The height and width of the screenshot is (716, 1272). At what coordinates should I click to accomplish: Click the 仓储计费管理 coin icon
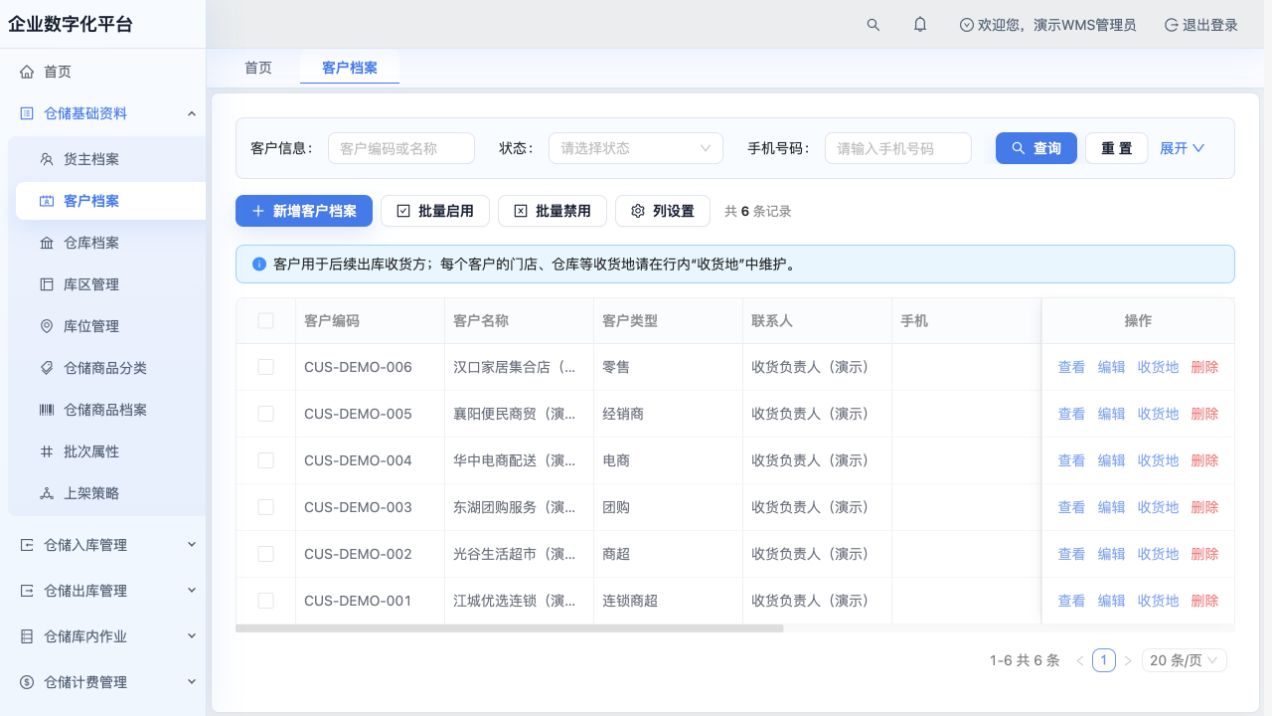pyautogui.click(x=27, y=682)
